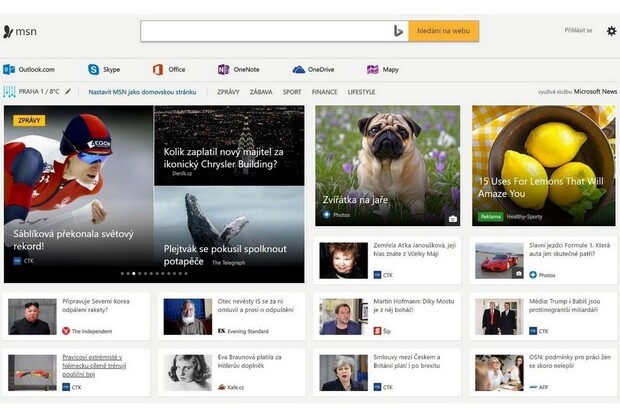Click 'The Telegraph' source label
Viewport: 620px width, 413px height.
(x=229, y=262)
